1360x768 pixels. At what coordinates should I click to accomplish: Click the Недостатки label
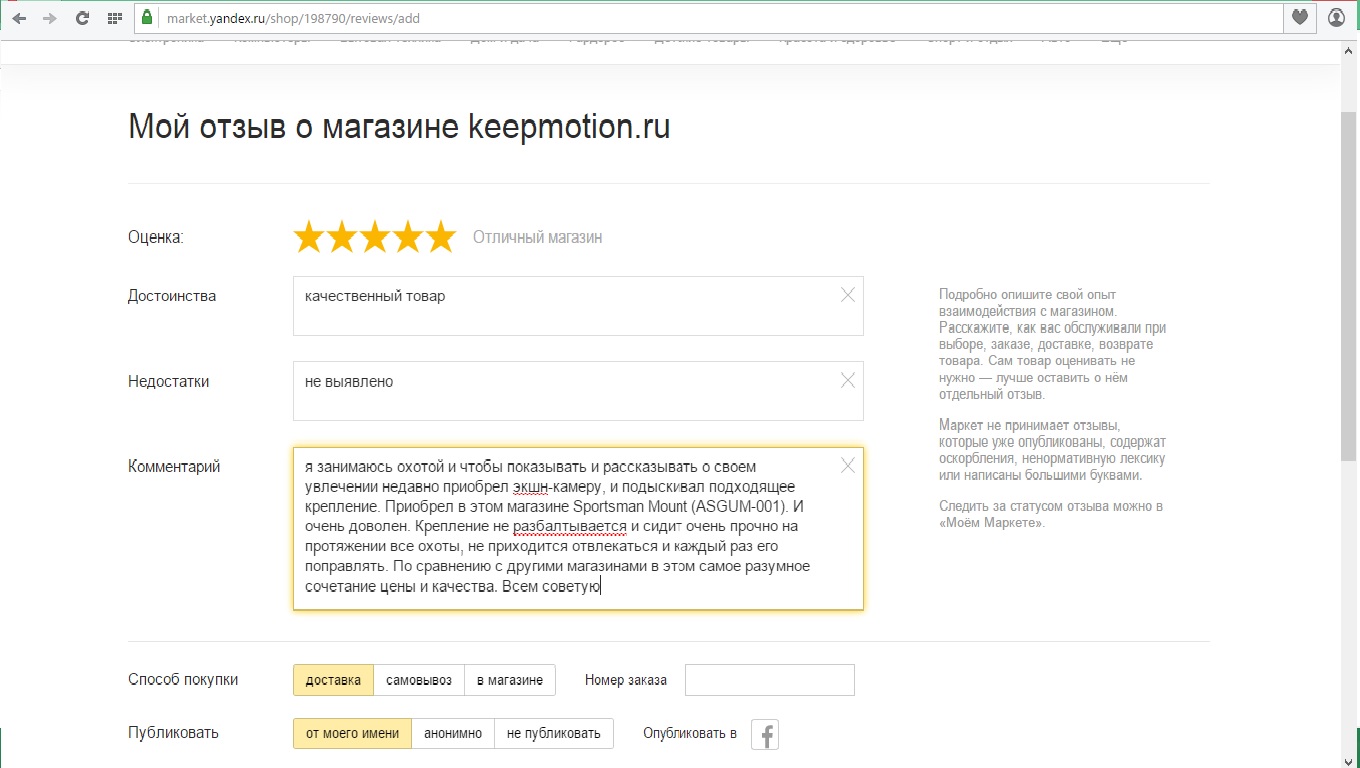169,382
